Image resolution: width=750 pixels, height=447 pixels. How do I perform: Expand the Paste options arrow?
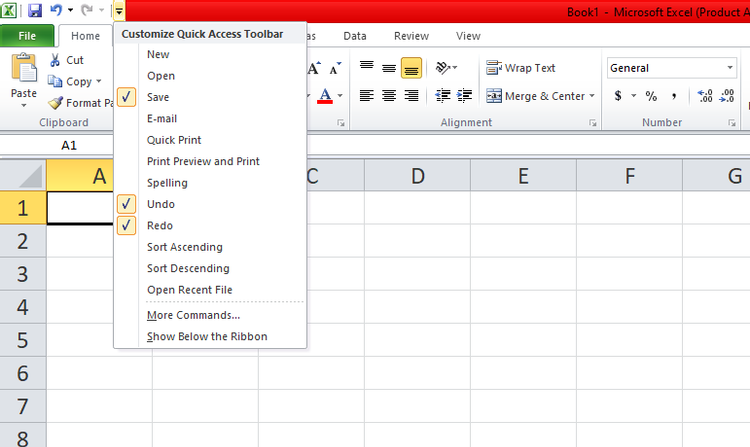click(23, 105)
